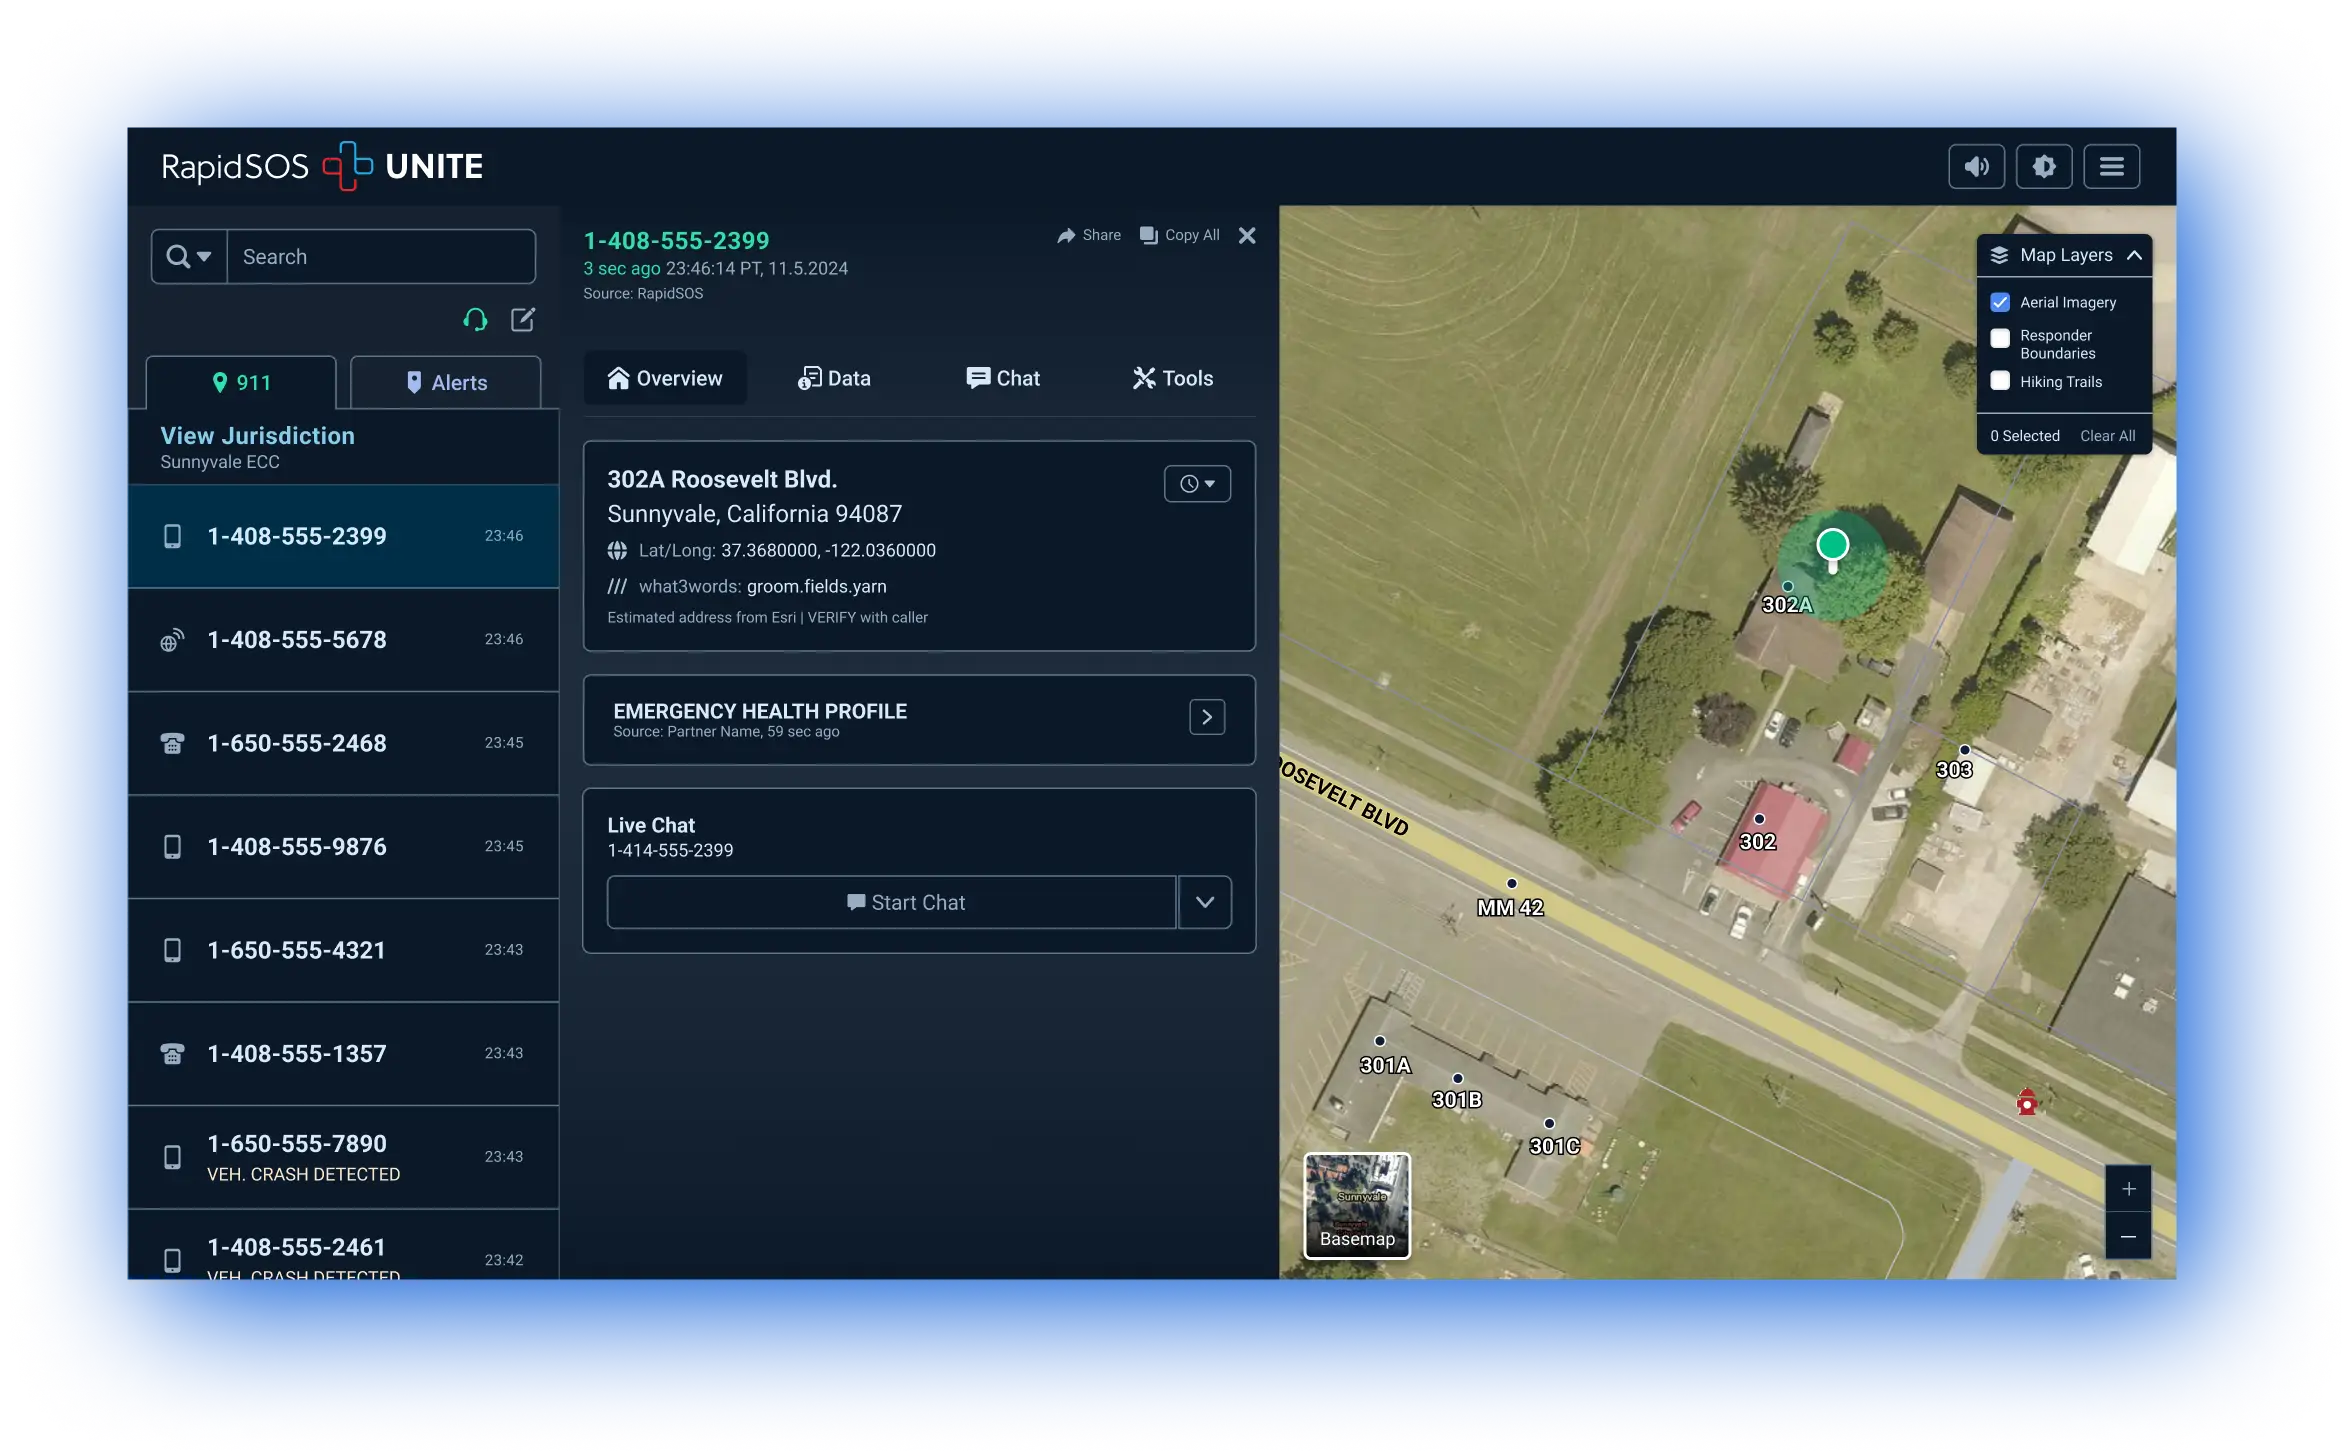Click the sound volume icon button
The width and height of the screenshot is (2349, 1452).
point(1976,166)
